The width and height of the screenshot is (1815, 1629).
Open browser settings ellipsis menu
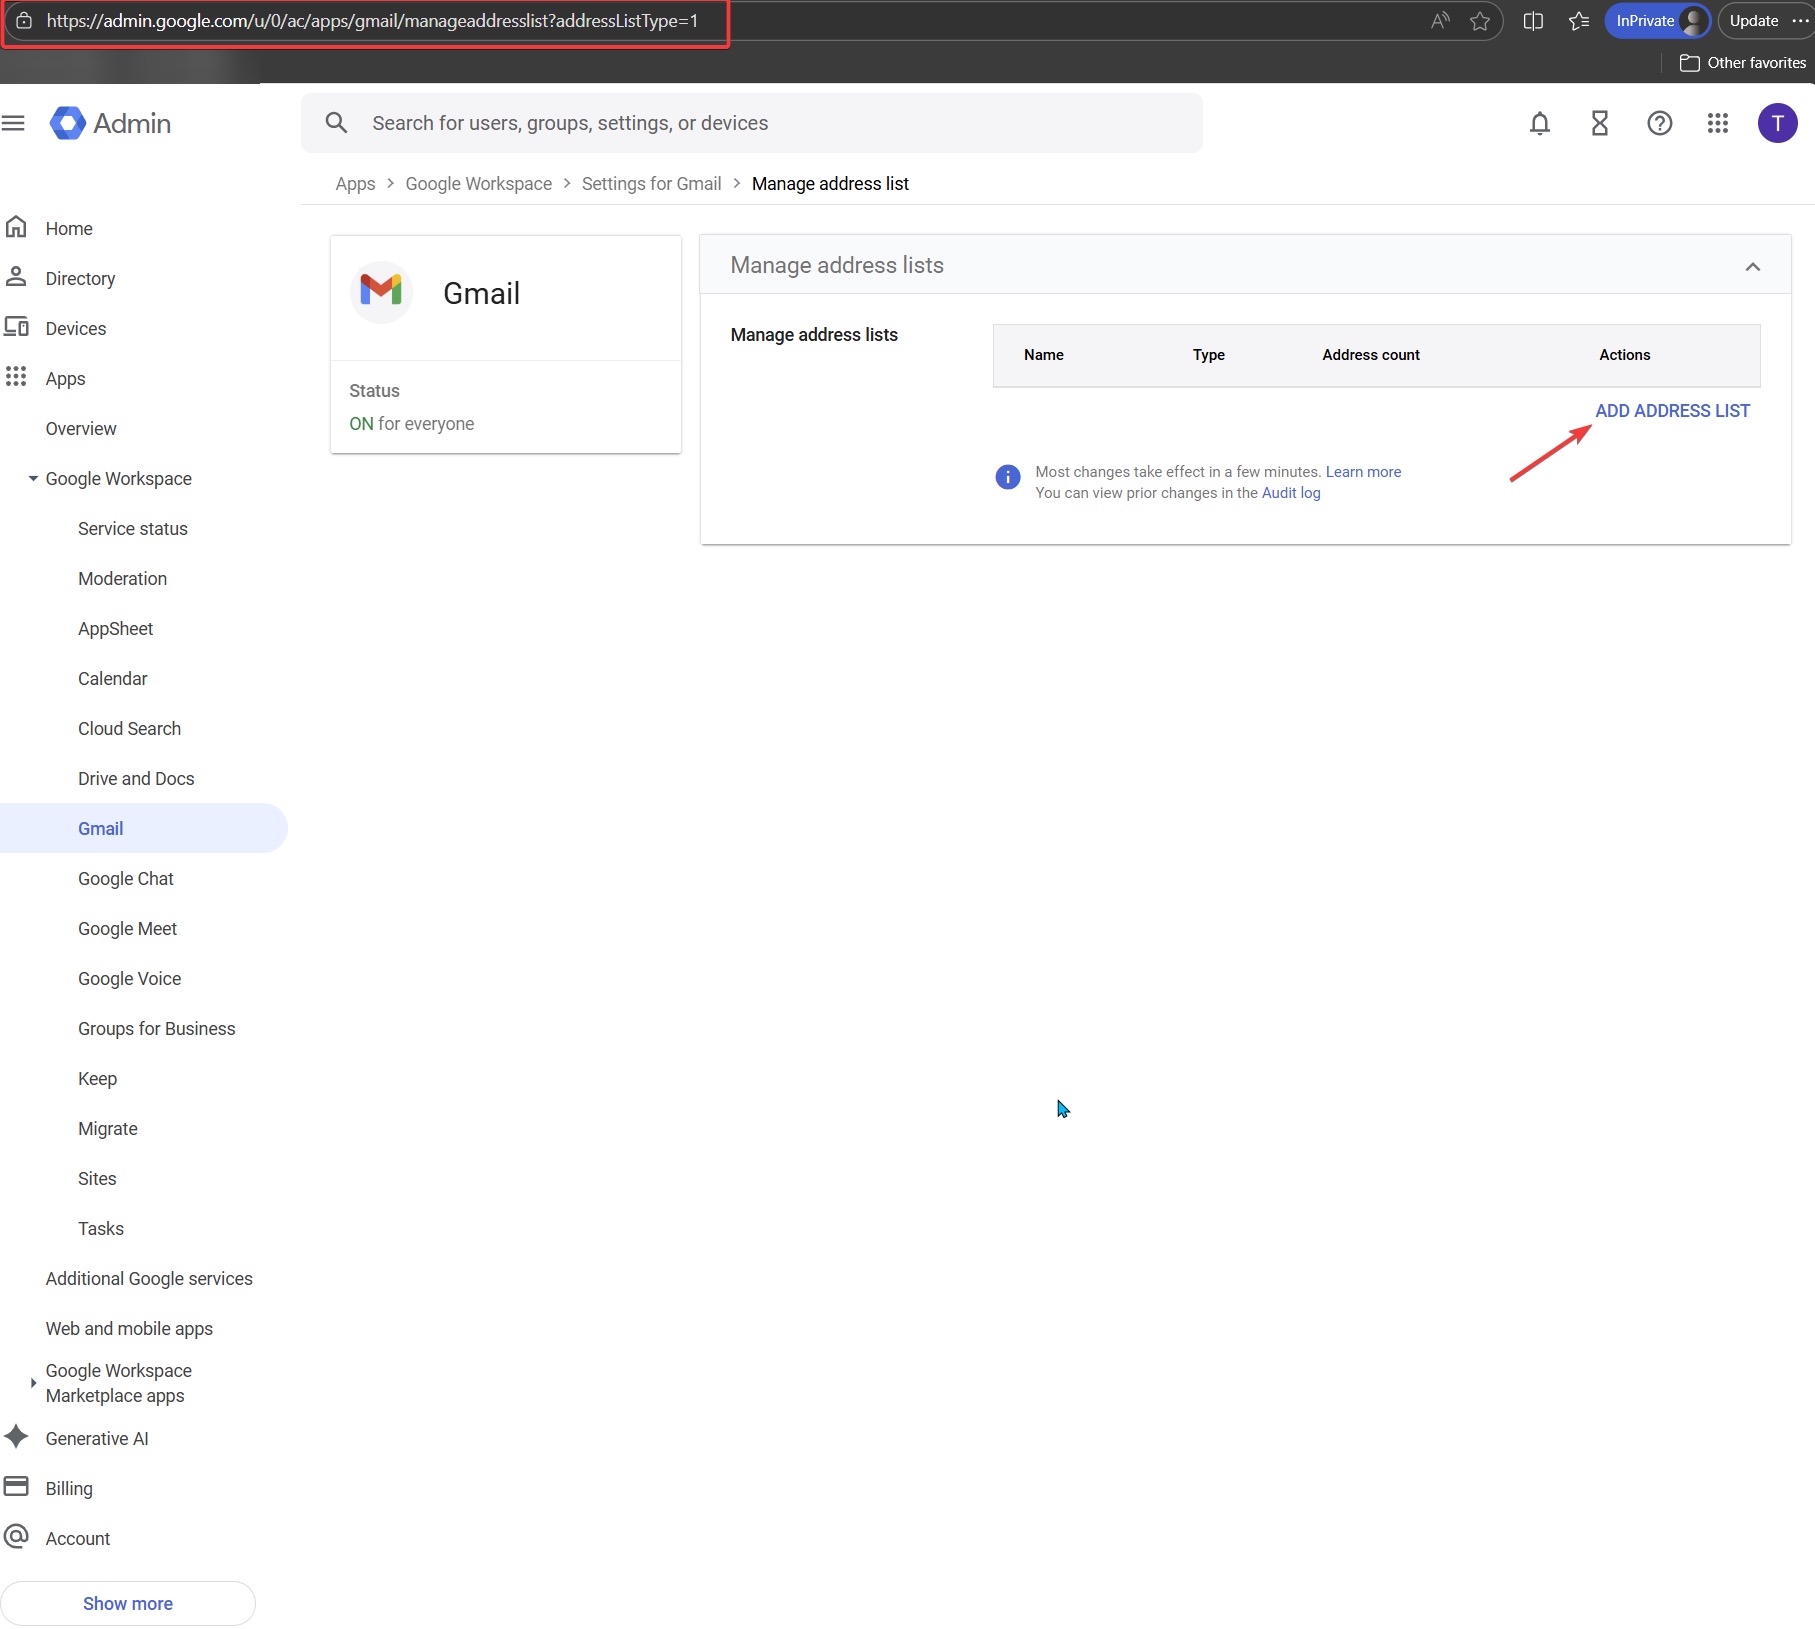pyautogui.click(x=1800, y=21)
